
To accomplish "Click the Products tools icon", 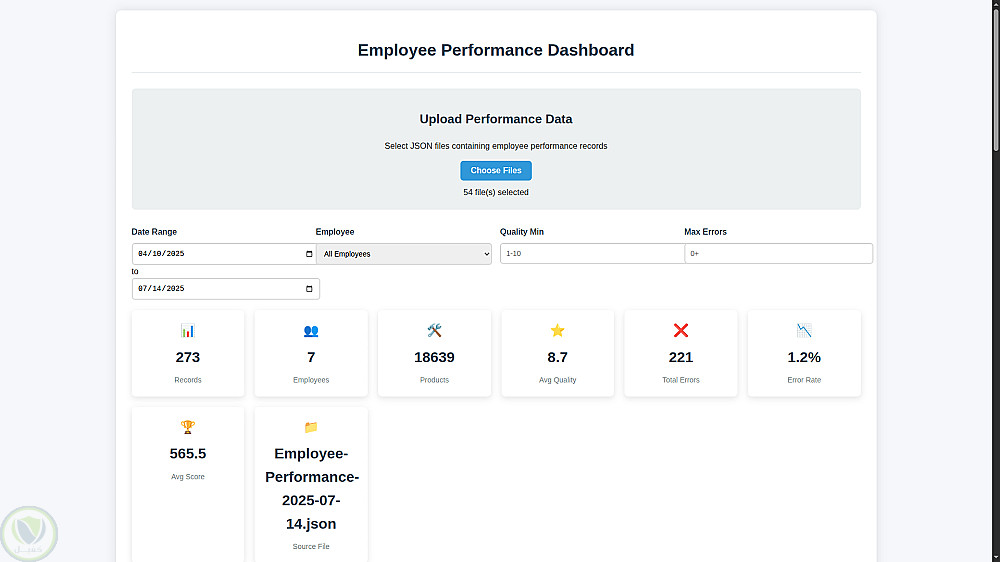I will point(434,330).
